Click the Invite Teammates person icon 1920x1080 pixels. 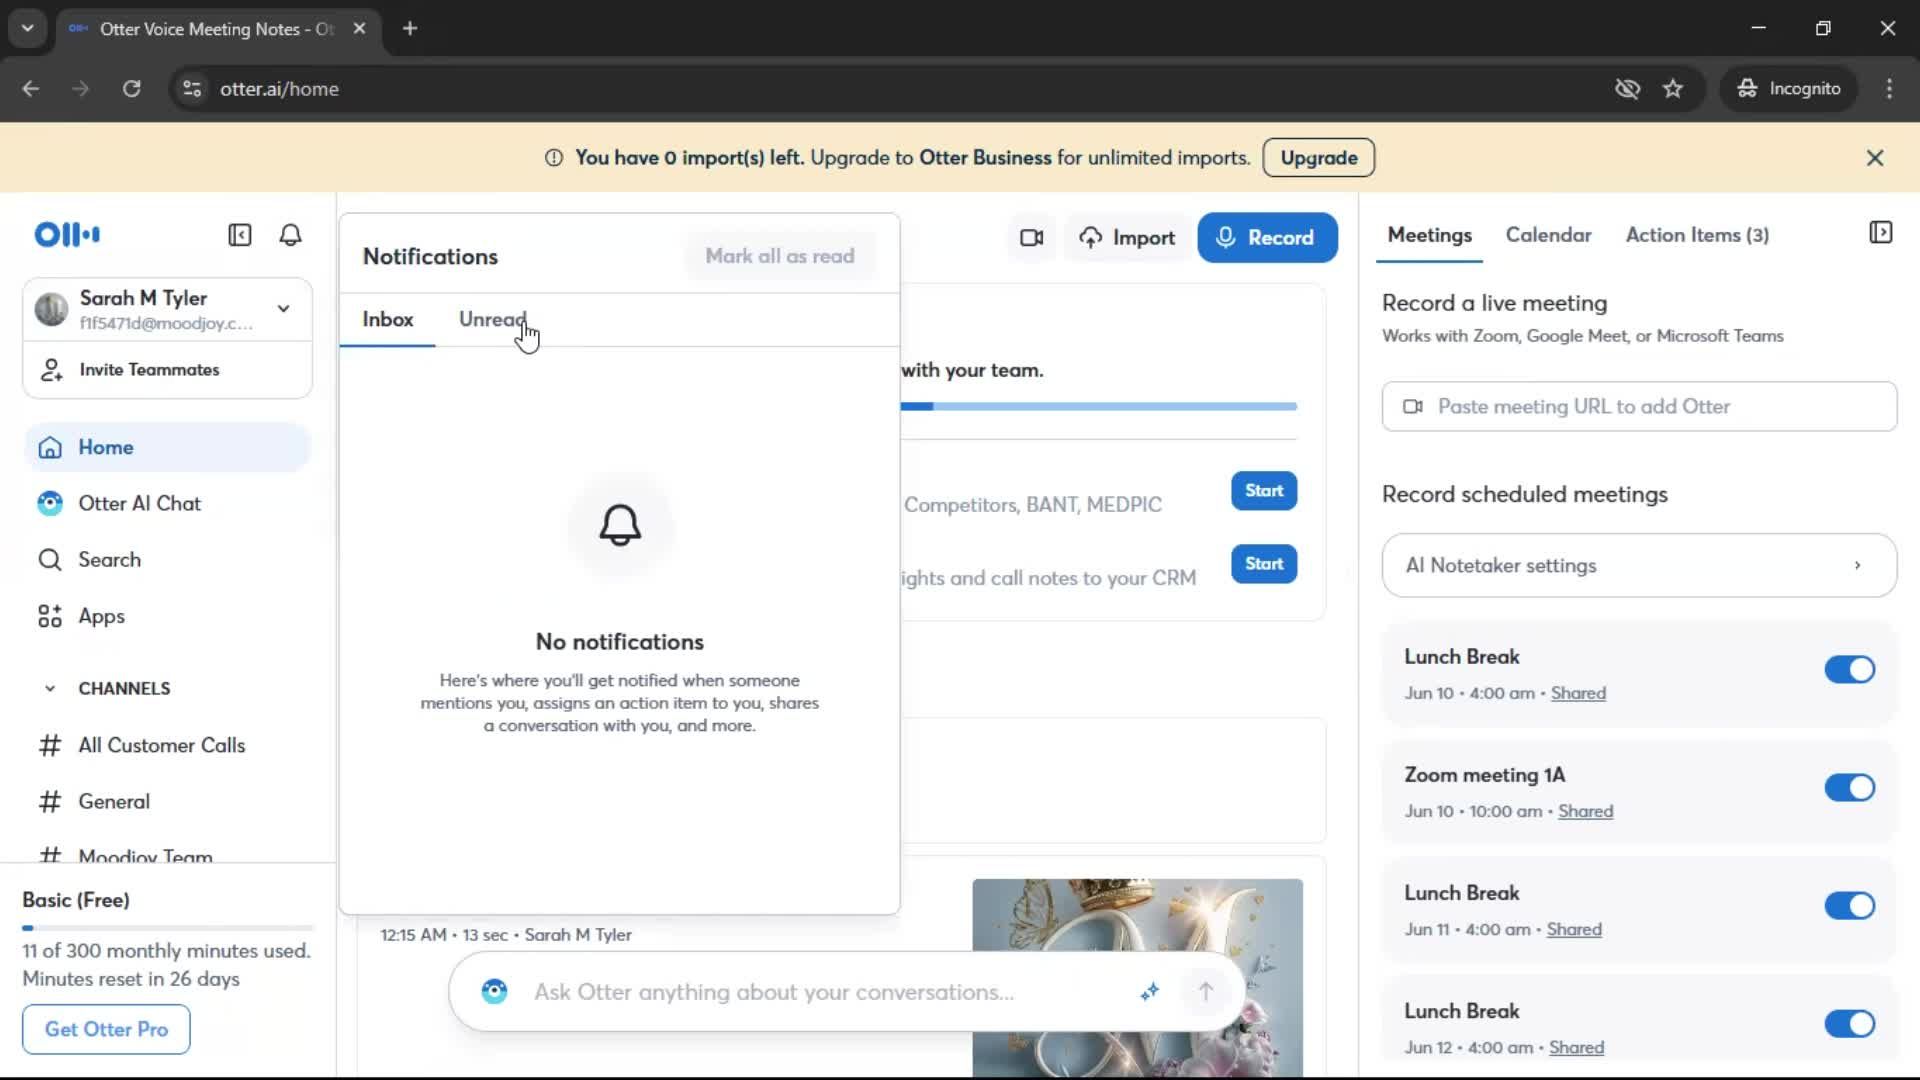(x=51, y=370)
